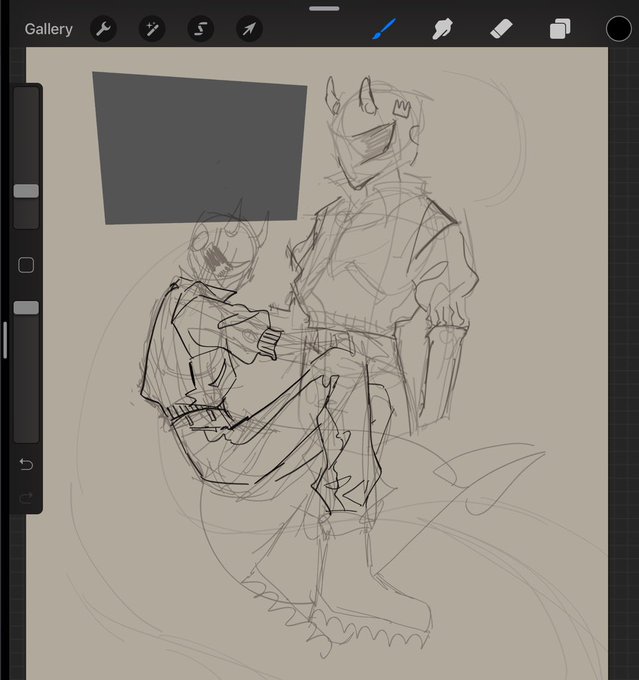This screenshot has height=680, width=639.
Task: Open the Adjustments magic wand menu
Action: click(x=152, y=29)
